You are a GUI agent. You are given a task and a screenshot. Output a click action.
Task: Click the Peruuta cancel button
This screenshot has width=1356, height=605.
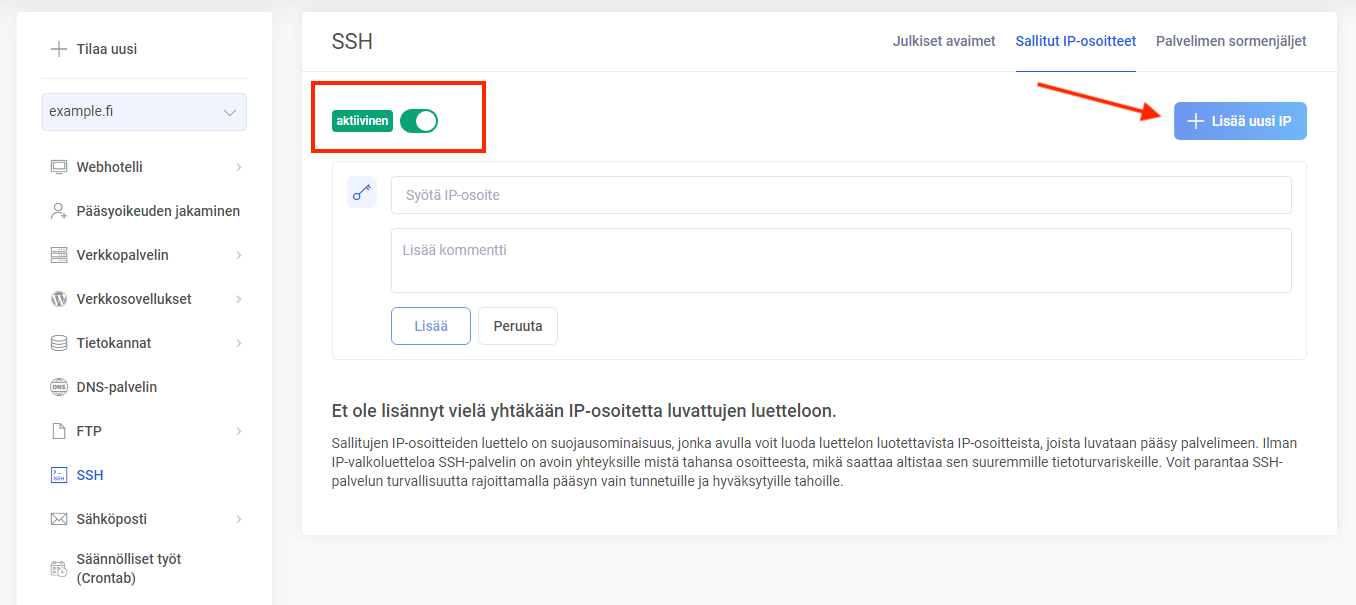click(517, 326)
